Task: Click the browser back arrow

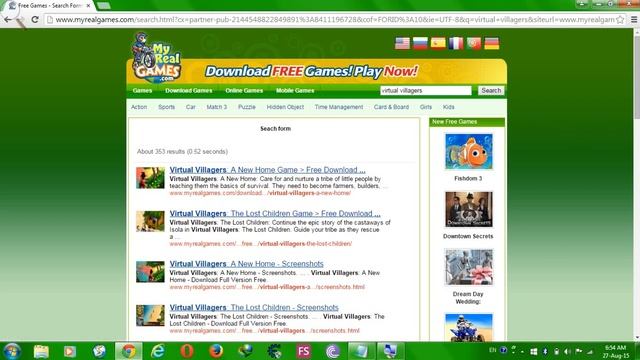Action: click(8, 19)
